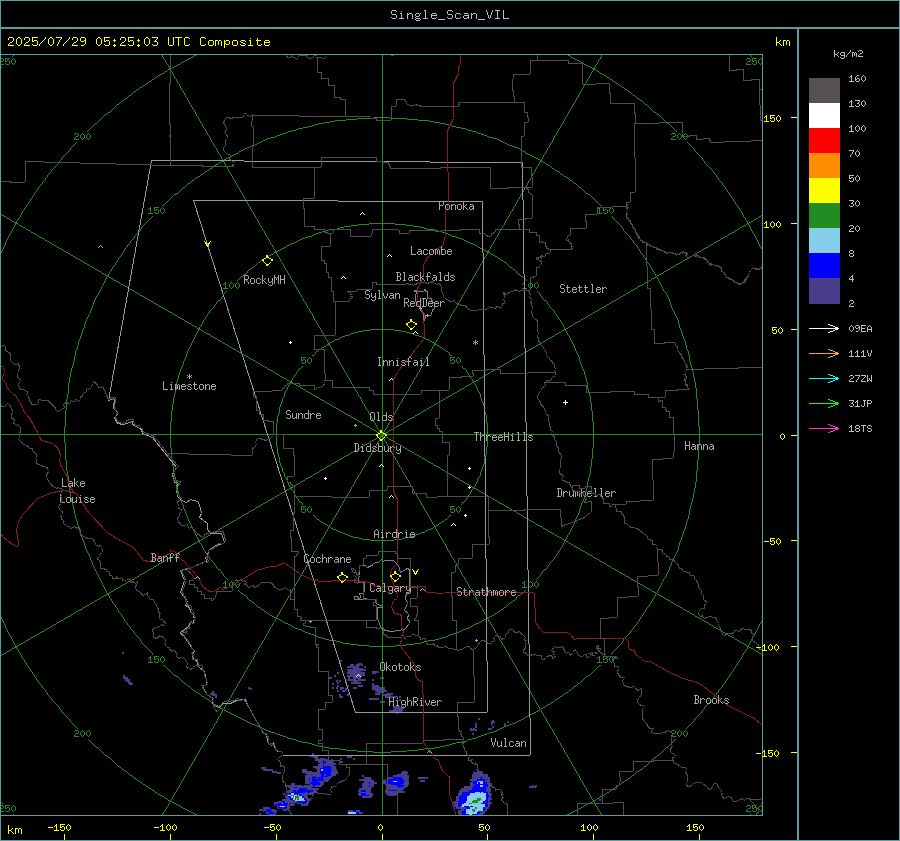This screenshot has height=841, width=900.
Task: Click the yellow radar site diamond at Didsbury
Action: (381, 436)
